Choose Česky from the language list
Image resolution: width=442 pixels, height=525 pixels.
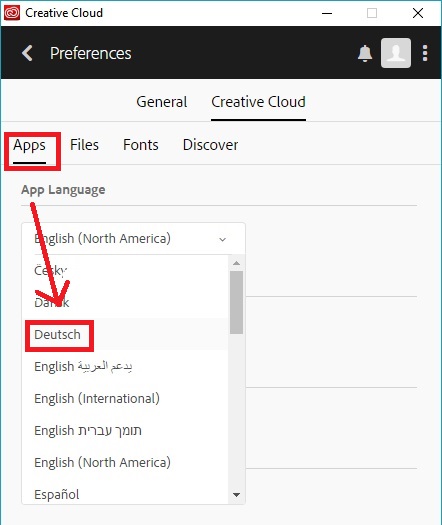tap(125, 271)
